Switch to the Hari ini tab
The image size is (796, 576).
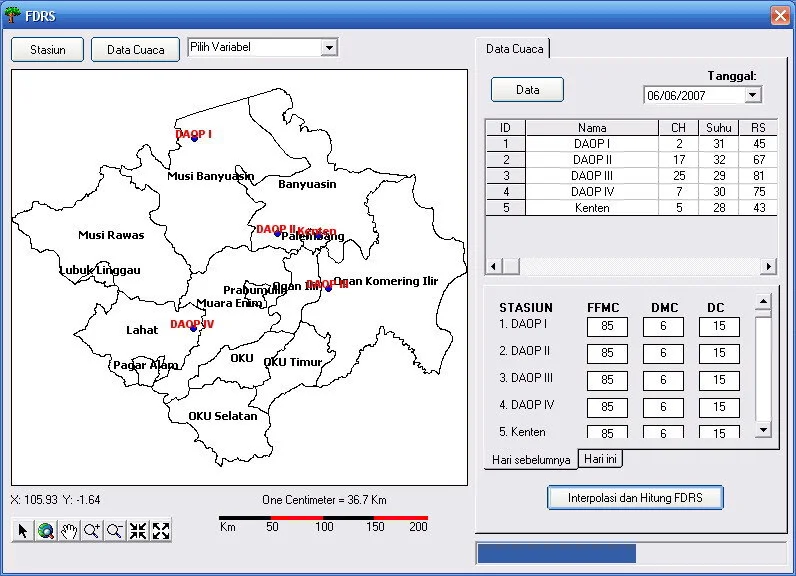tap(601, 459)
